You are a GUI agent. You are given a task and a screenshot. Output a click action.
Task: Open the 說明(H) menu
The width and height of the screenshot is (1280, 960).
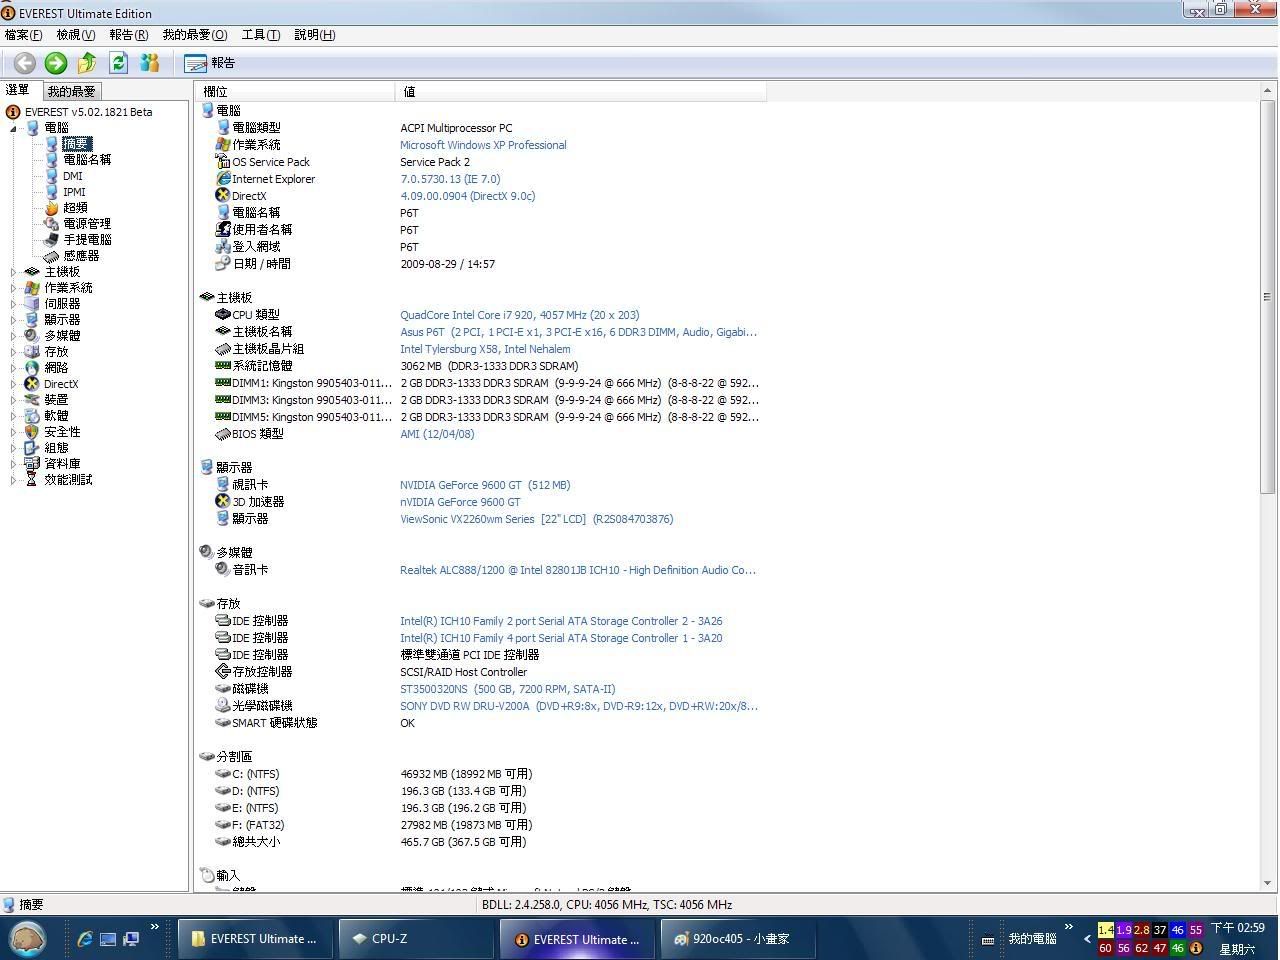[315, 35]
